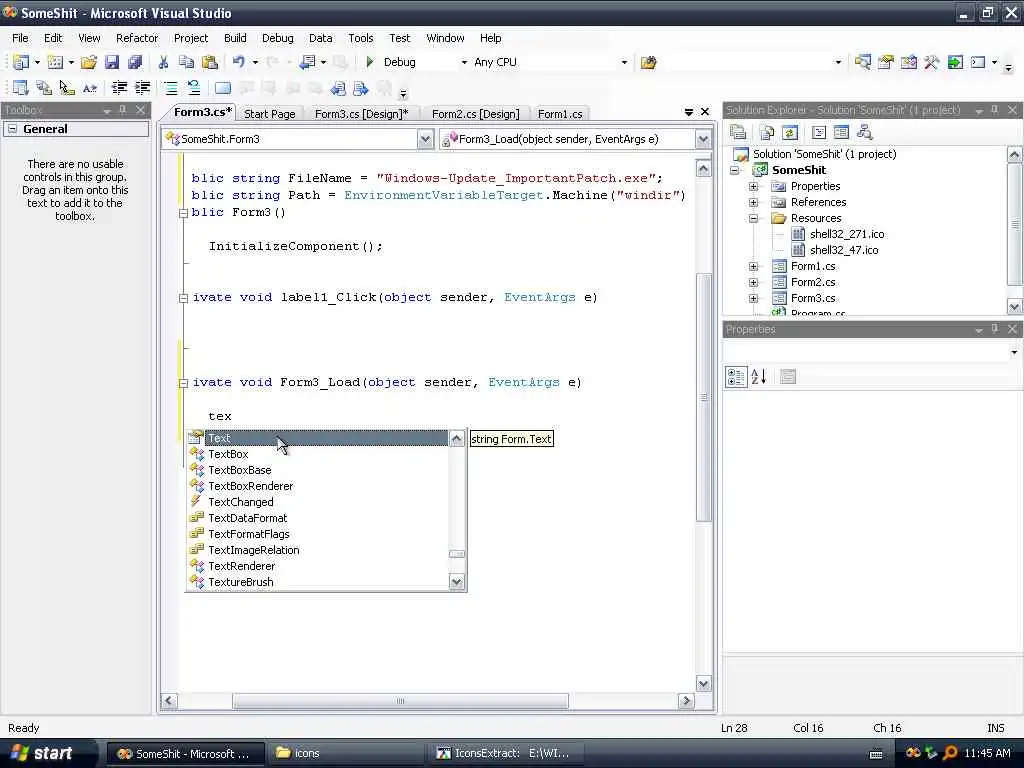Viewport: 1024px width, 768px height.
Task: Click the editor horizontal scrollbar thumb
Action: coord(400,701)
